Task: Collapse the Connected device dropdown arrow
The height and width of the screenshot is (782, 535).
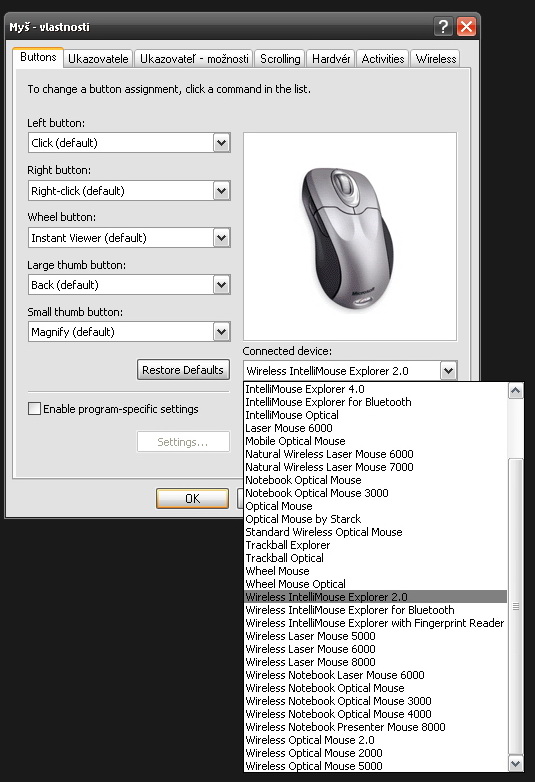Action: point(448,371)
